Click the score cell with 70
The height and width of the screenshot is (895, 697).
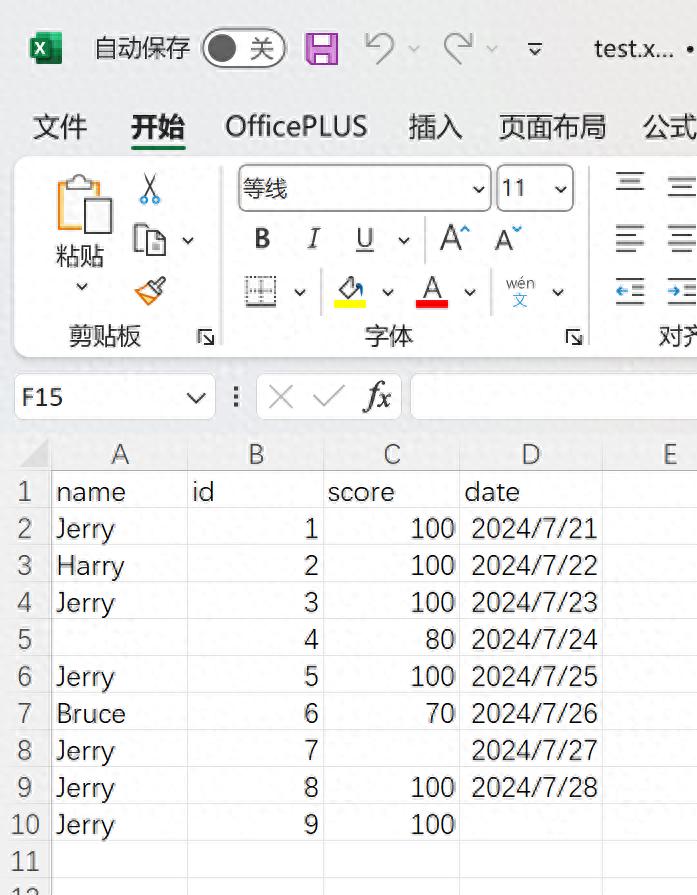click(392, 713)
